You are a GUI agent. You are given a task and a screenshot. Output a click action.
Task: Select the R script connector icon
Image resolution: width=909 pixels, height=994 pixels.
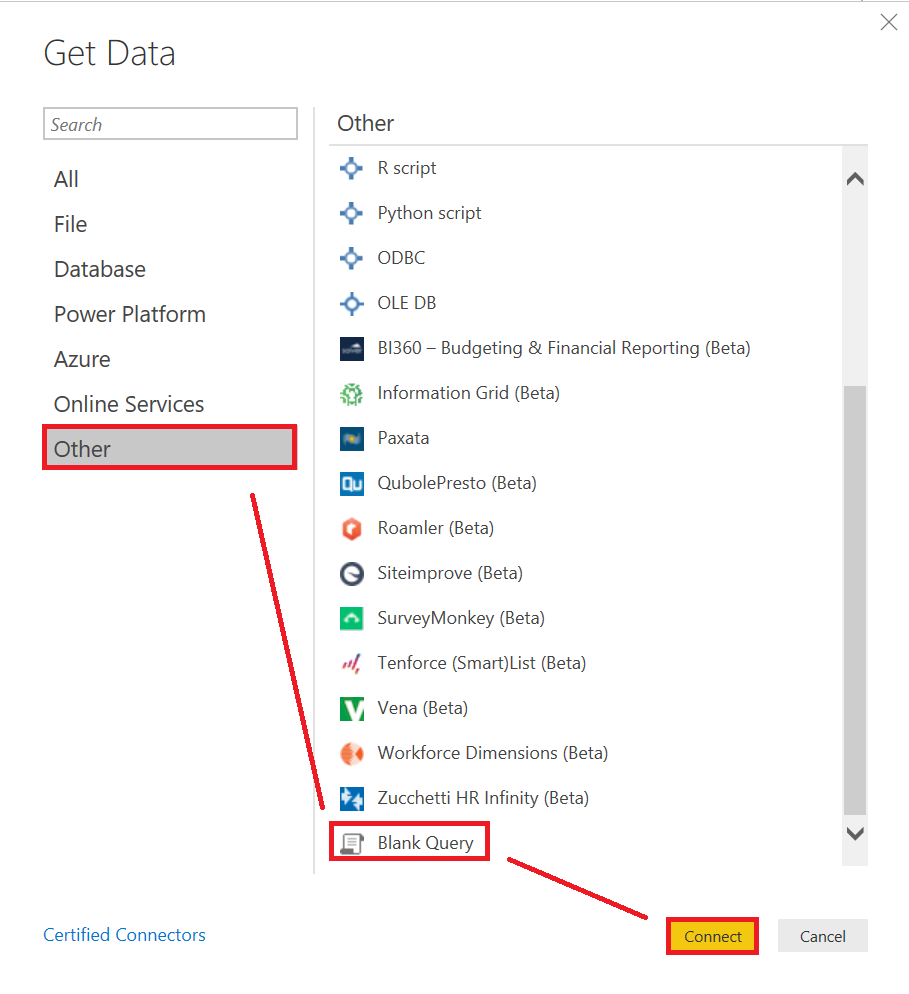[351, 168]
